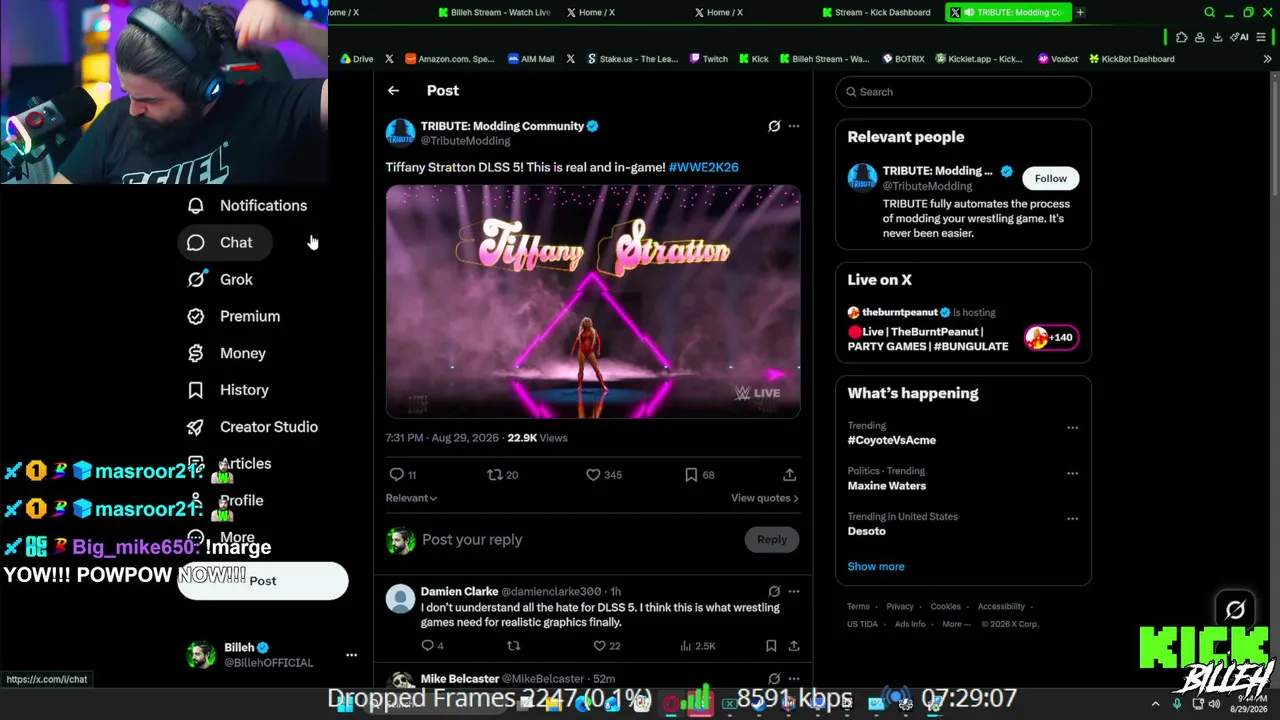Share the TRIBUTE Modding Community post

pyautogui.click(x=789, y=475)
